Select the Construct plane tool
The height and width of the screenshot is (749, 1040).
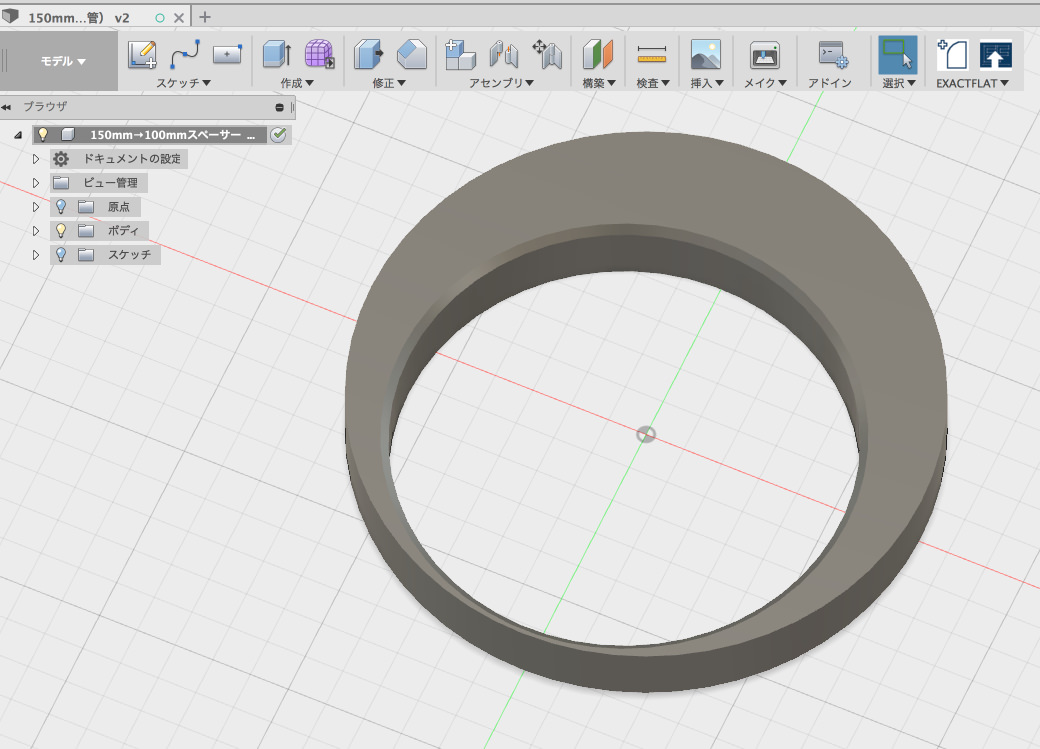[598, 54]
